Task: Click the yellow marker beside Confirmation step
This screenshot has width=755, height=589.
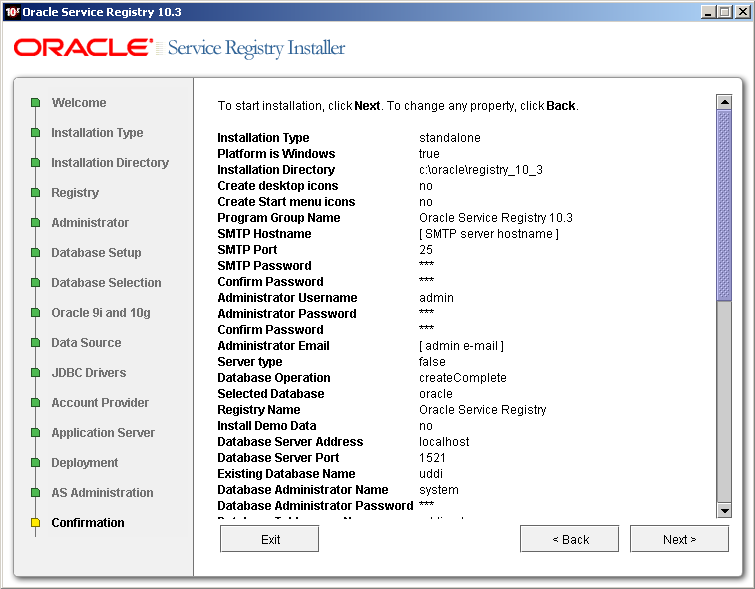Action: (x=35, y=523)
